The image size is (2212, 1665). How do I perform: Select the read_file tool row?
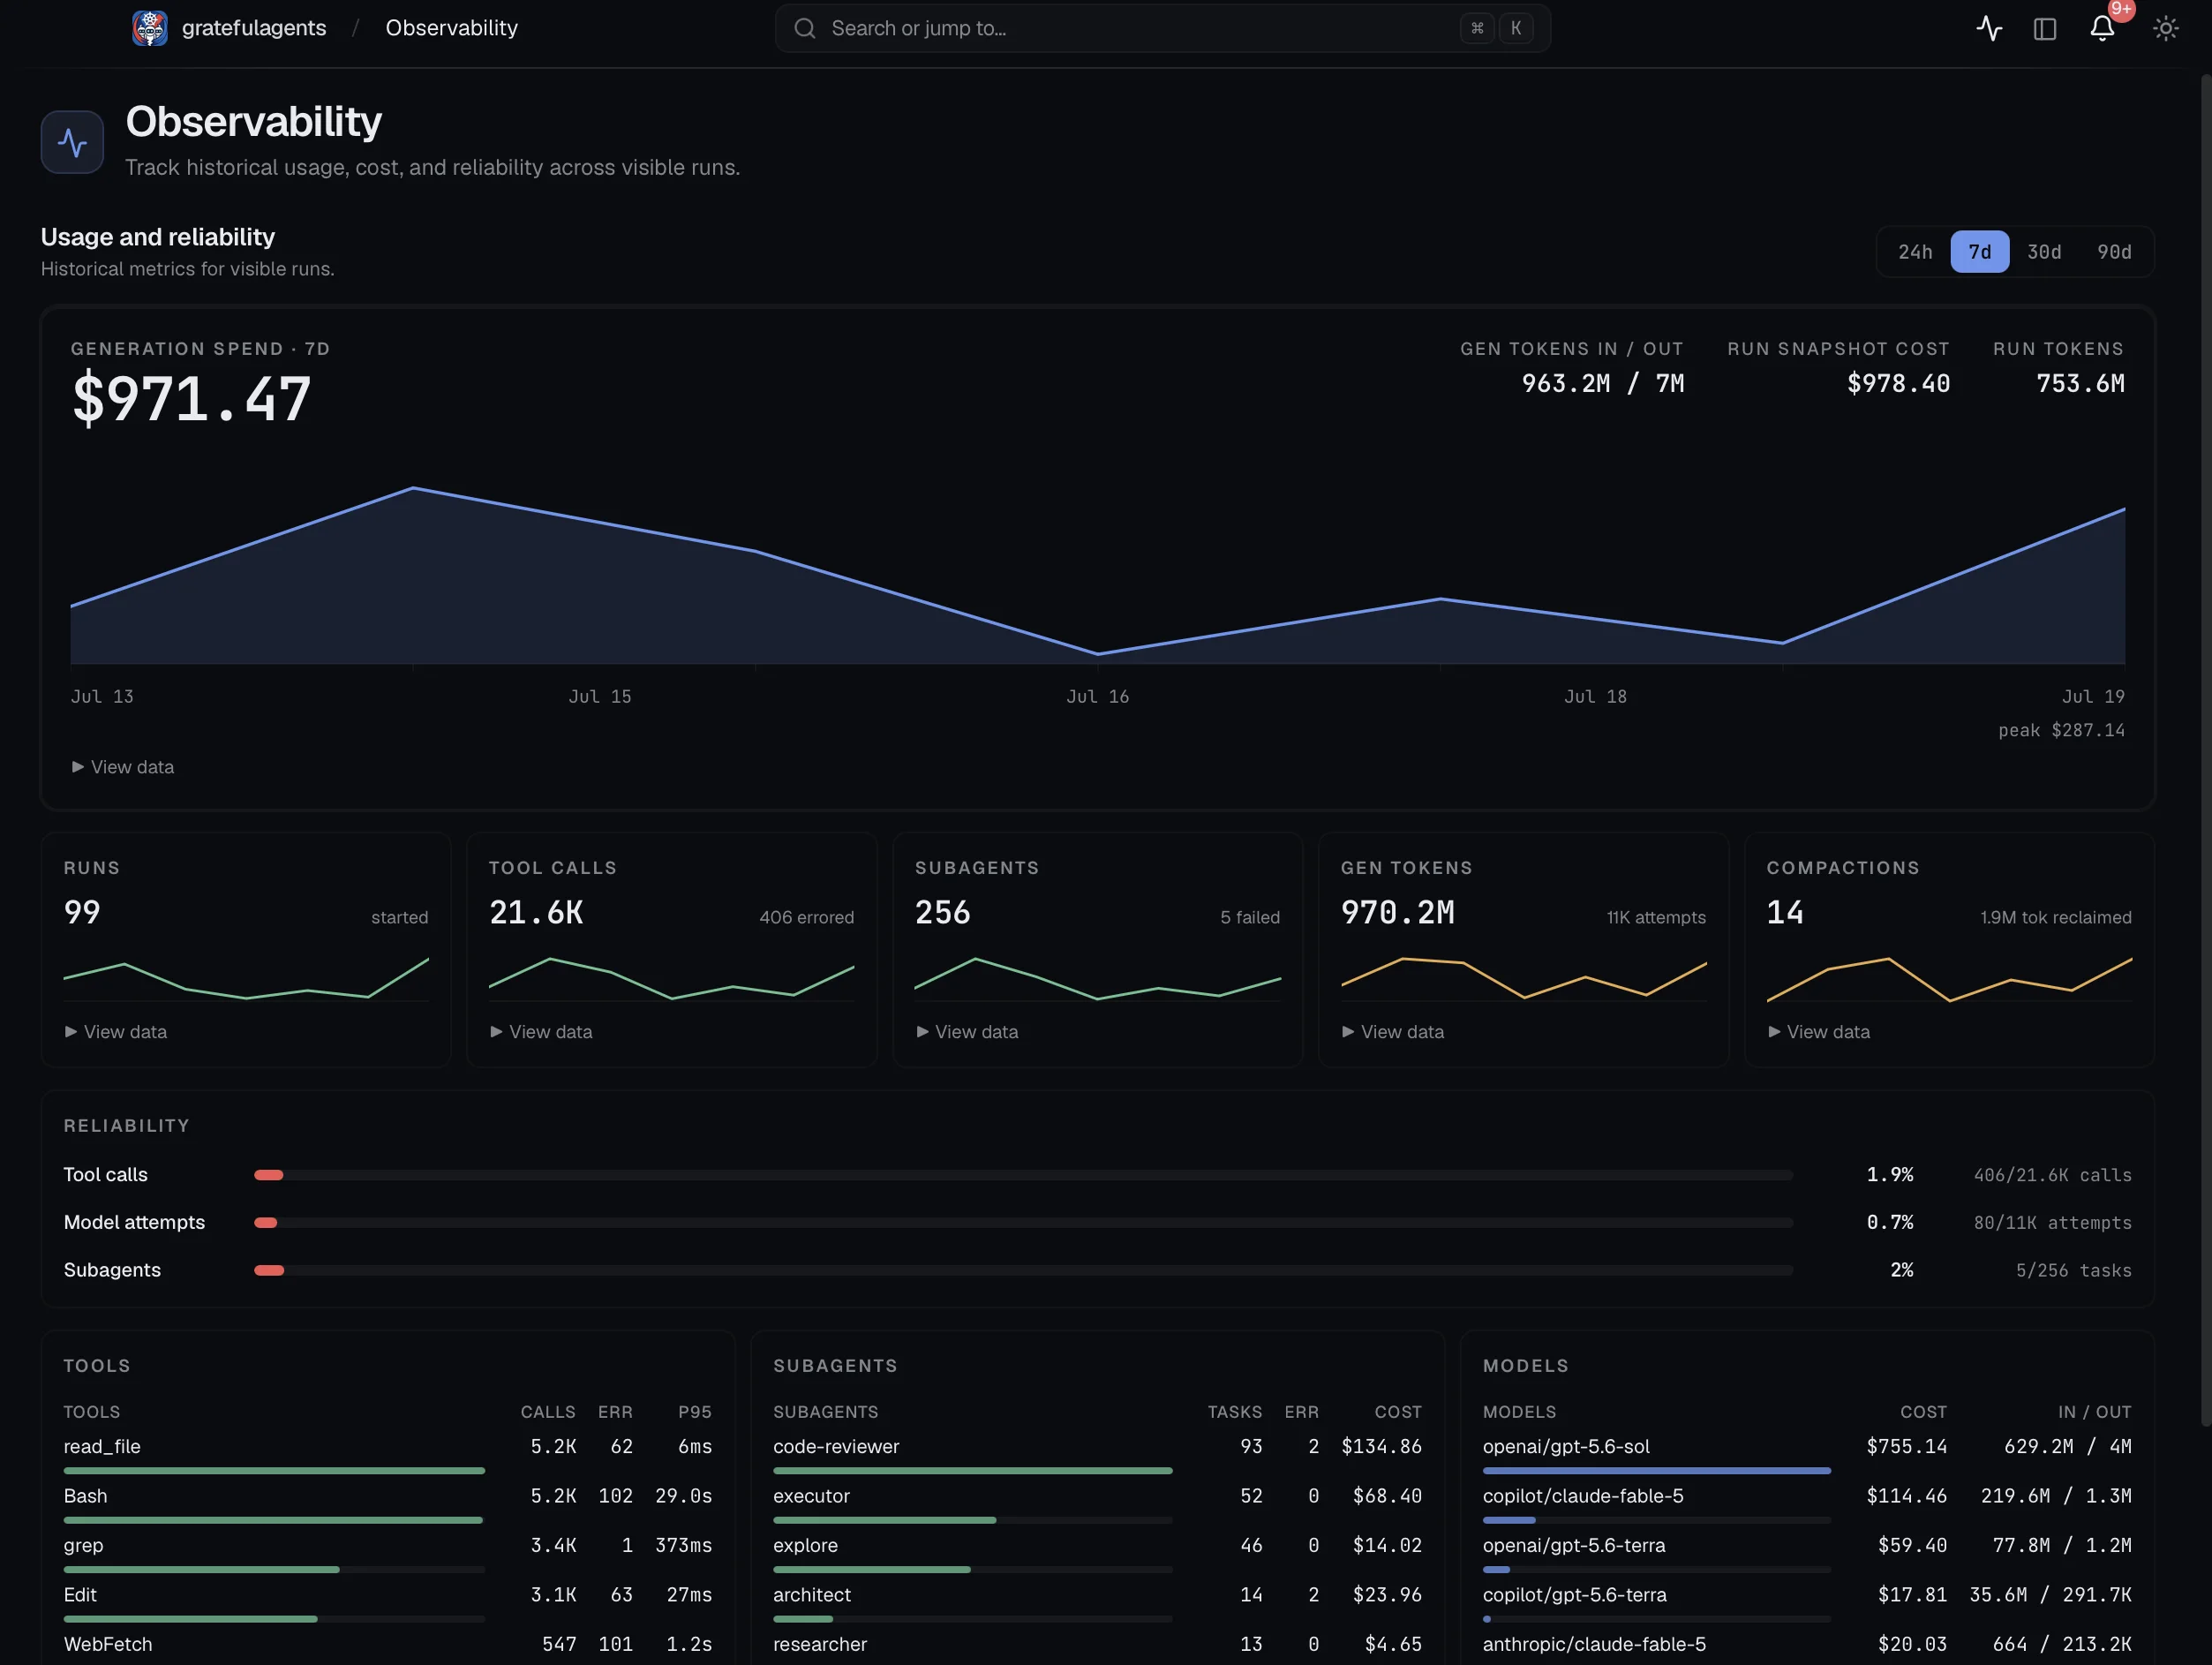pos(388,1455)
